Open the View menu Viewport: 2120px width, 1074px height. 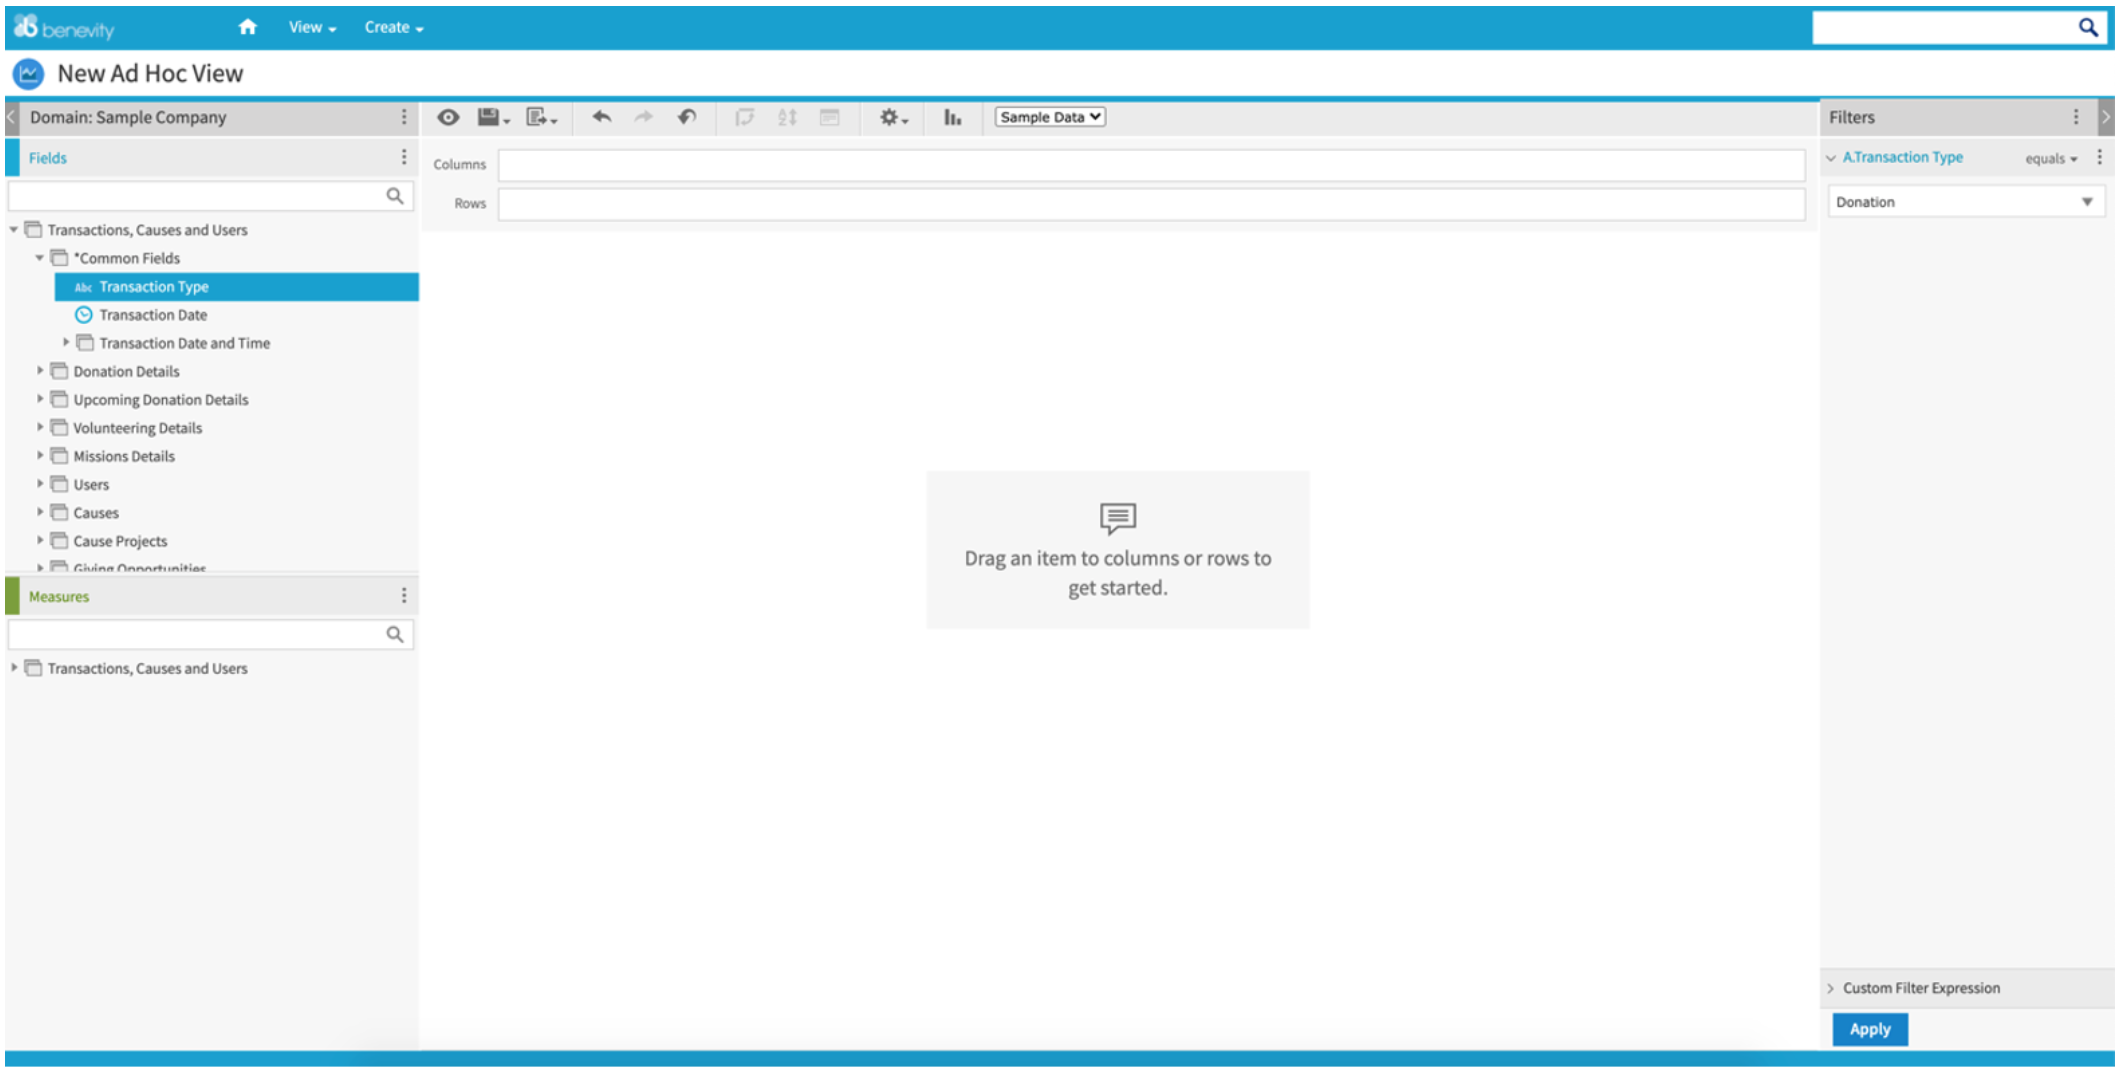click(312, 27)
